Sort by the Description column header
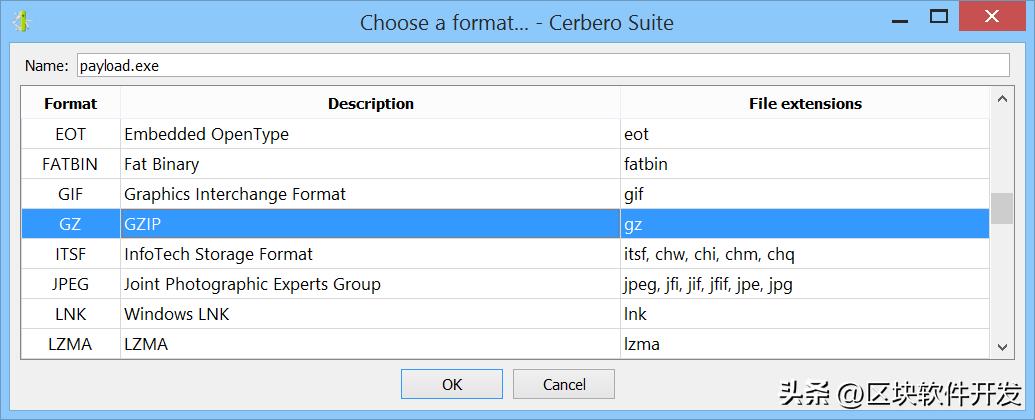This screenshot has width=1035, height=420. 370,103
